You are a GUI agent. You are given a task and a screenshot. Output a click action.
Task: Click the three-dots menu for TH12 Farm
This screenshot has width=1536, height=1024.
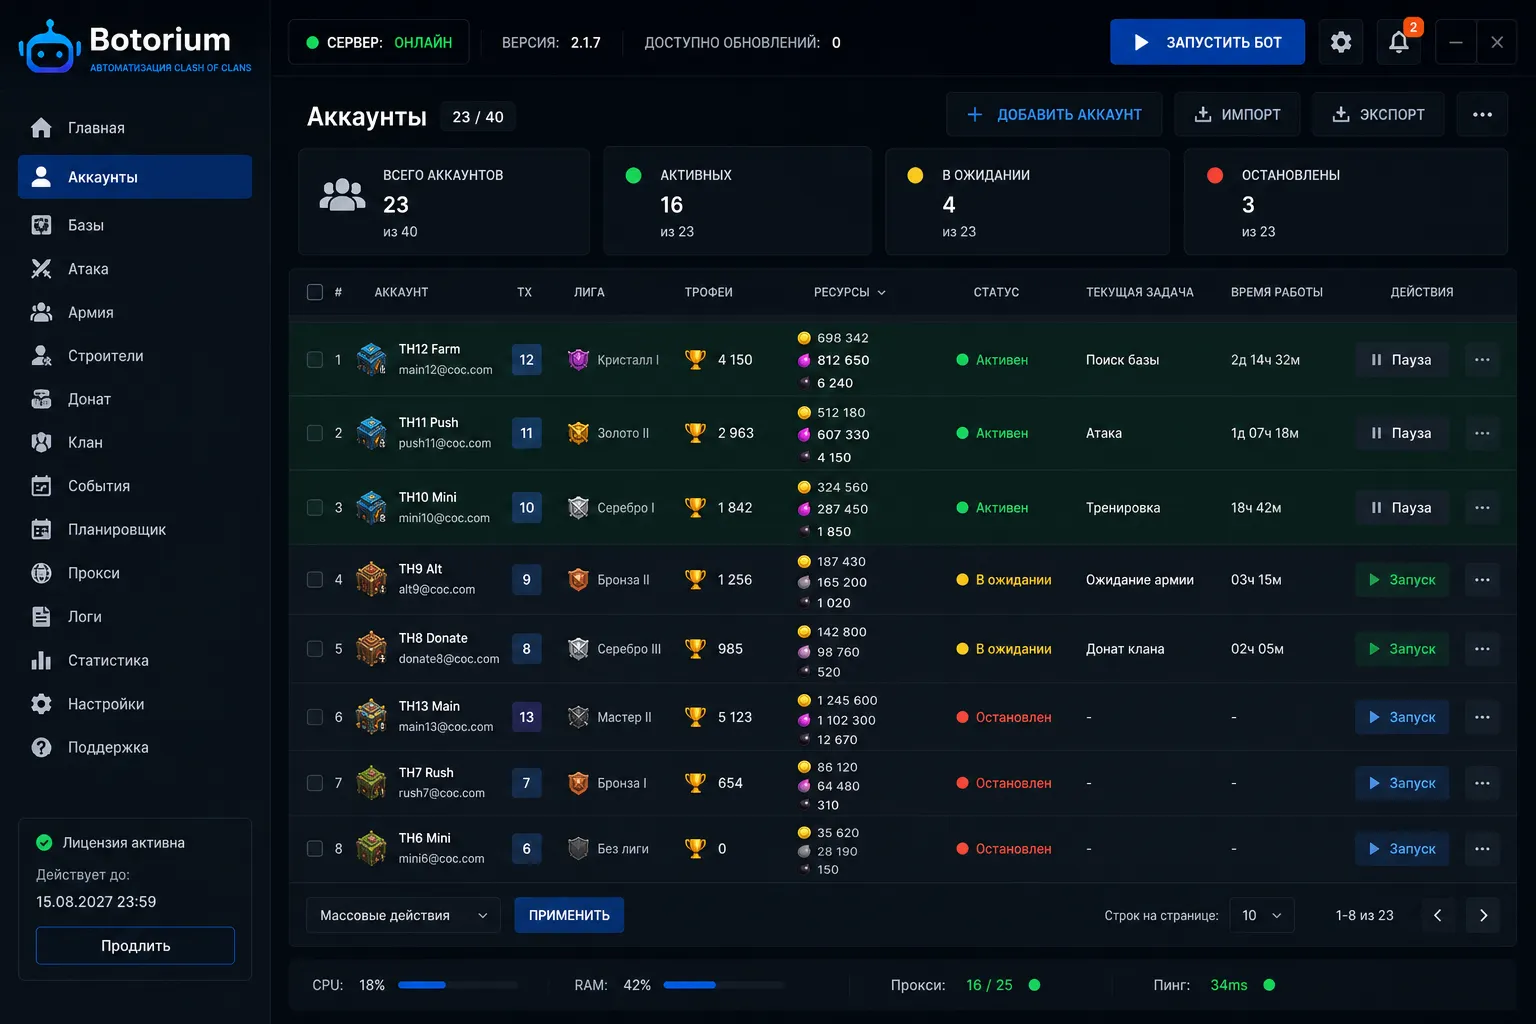click(x=1482, y=359)
